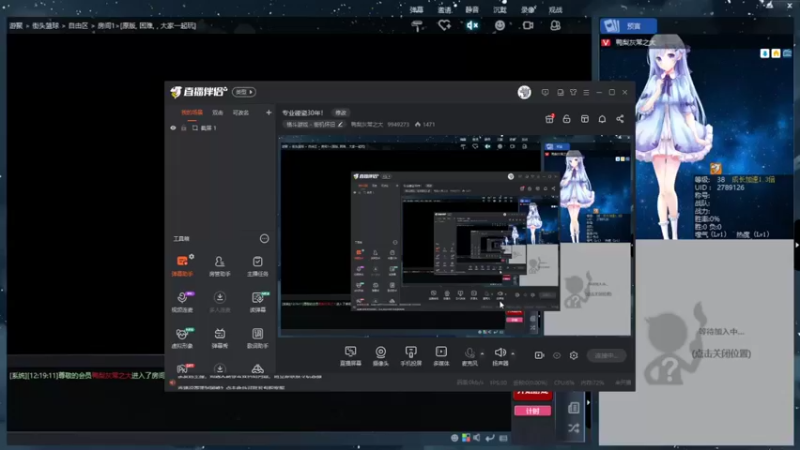
Task: Click the share icon in companion header
Action: tap(620, 119)
